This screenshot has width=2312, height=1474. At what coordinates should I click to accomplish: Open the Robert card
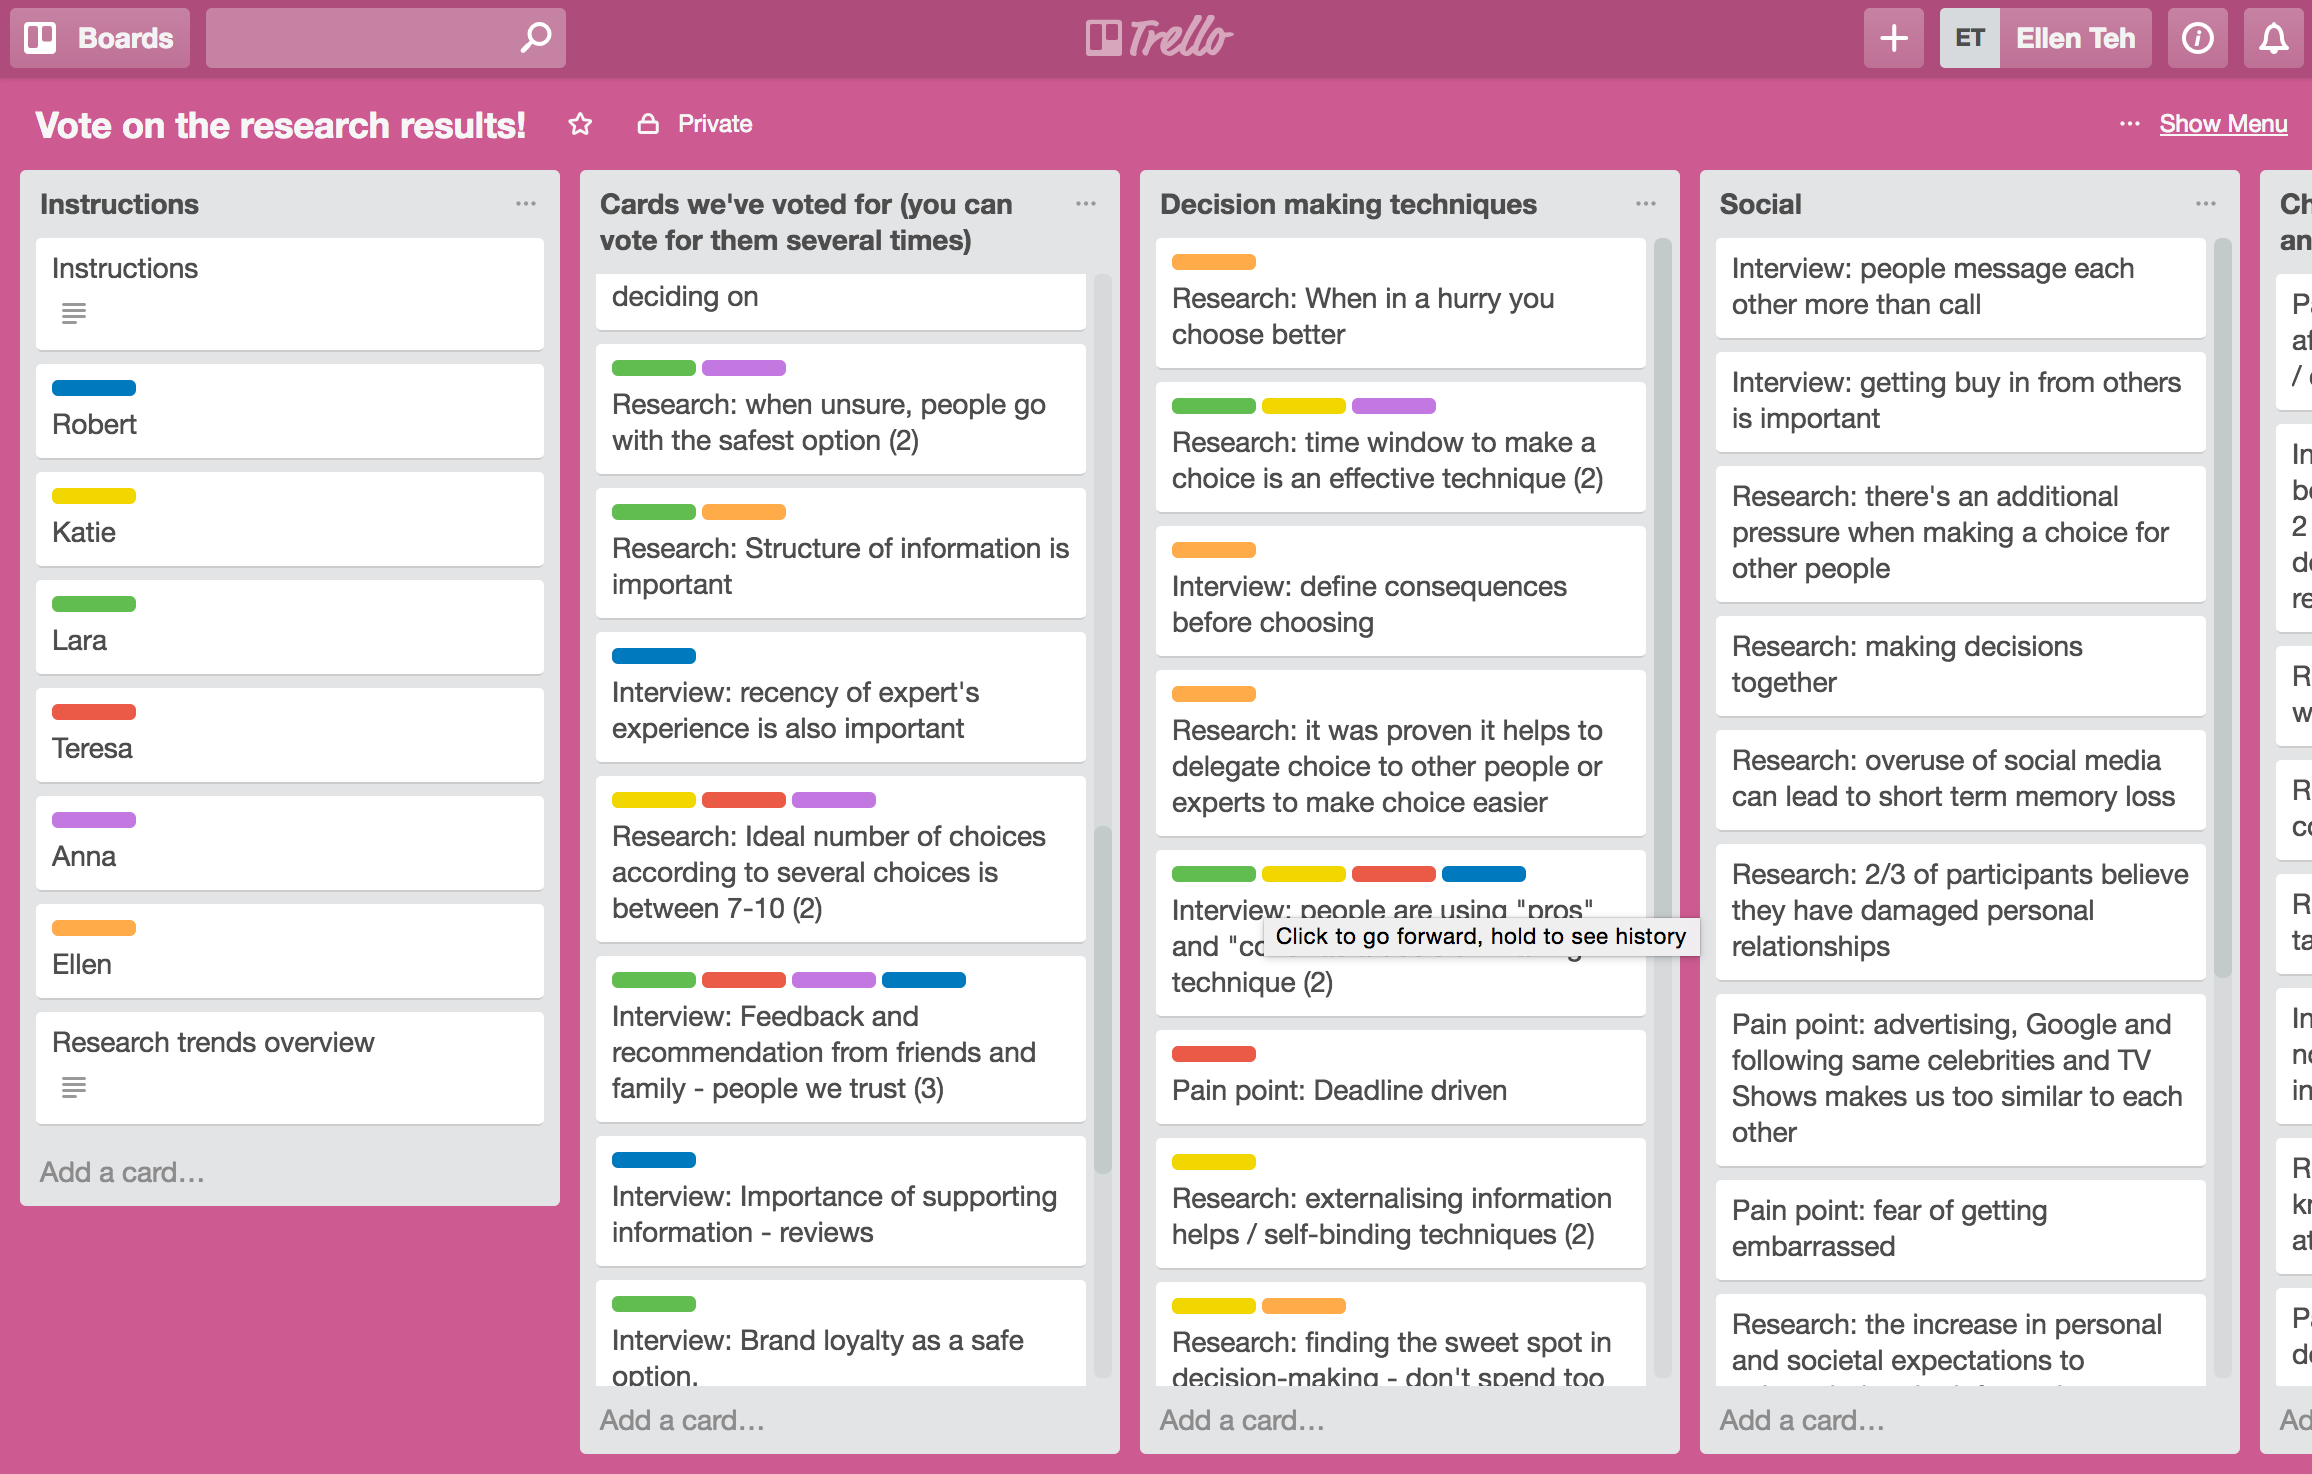click(290, 411)
